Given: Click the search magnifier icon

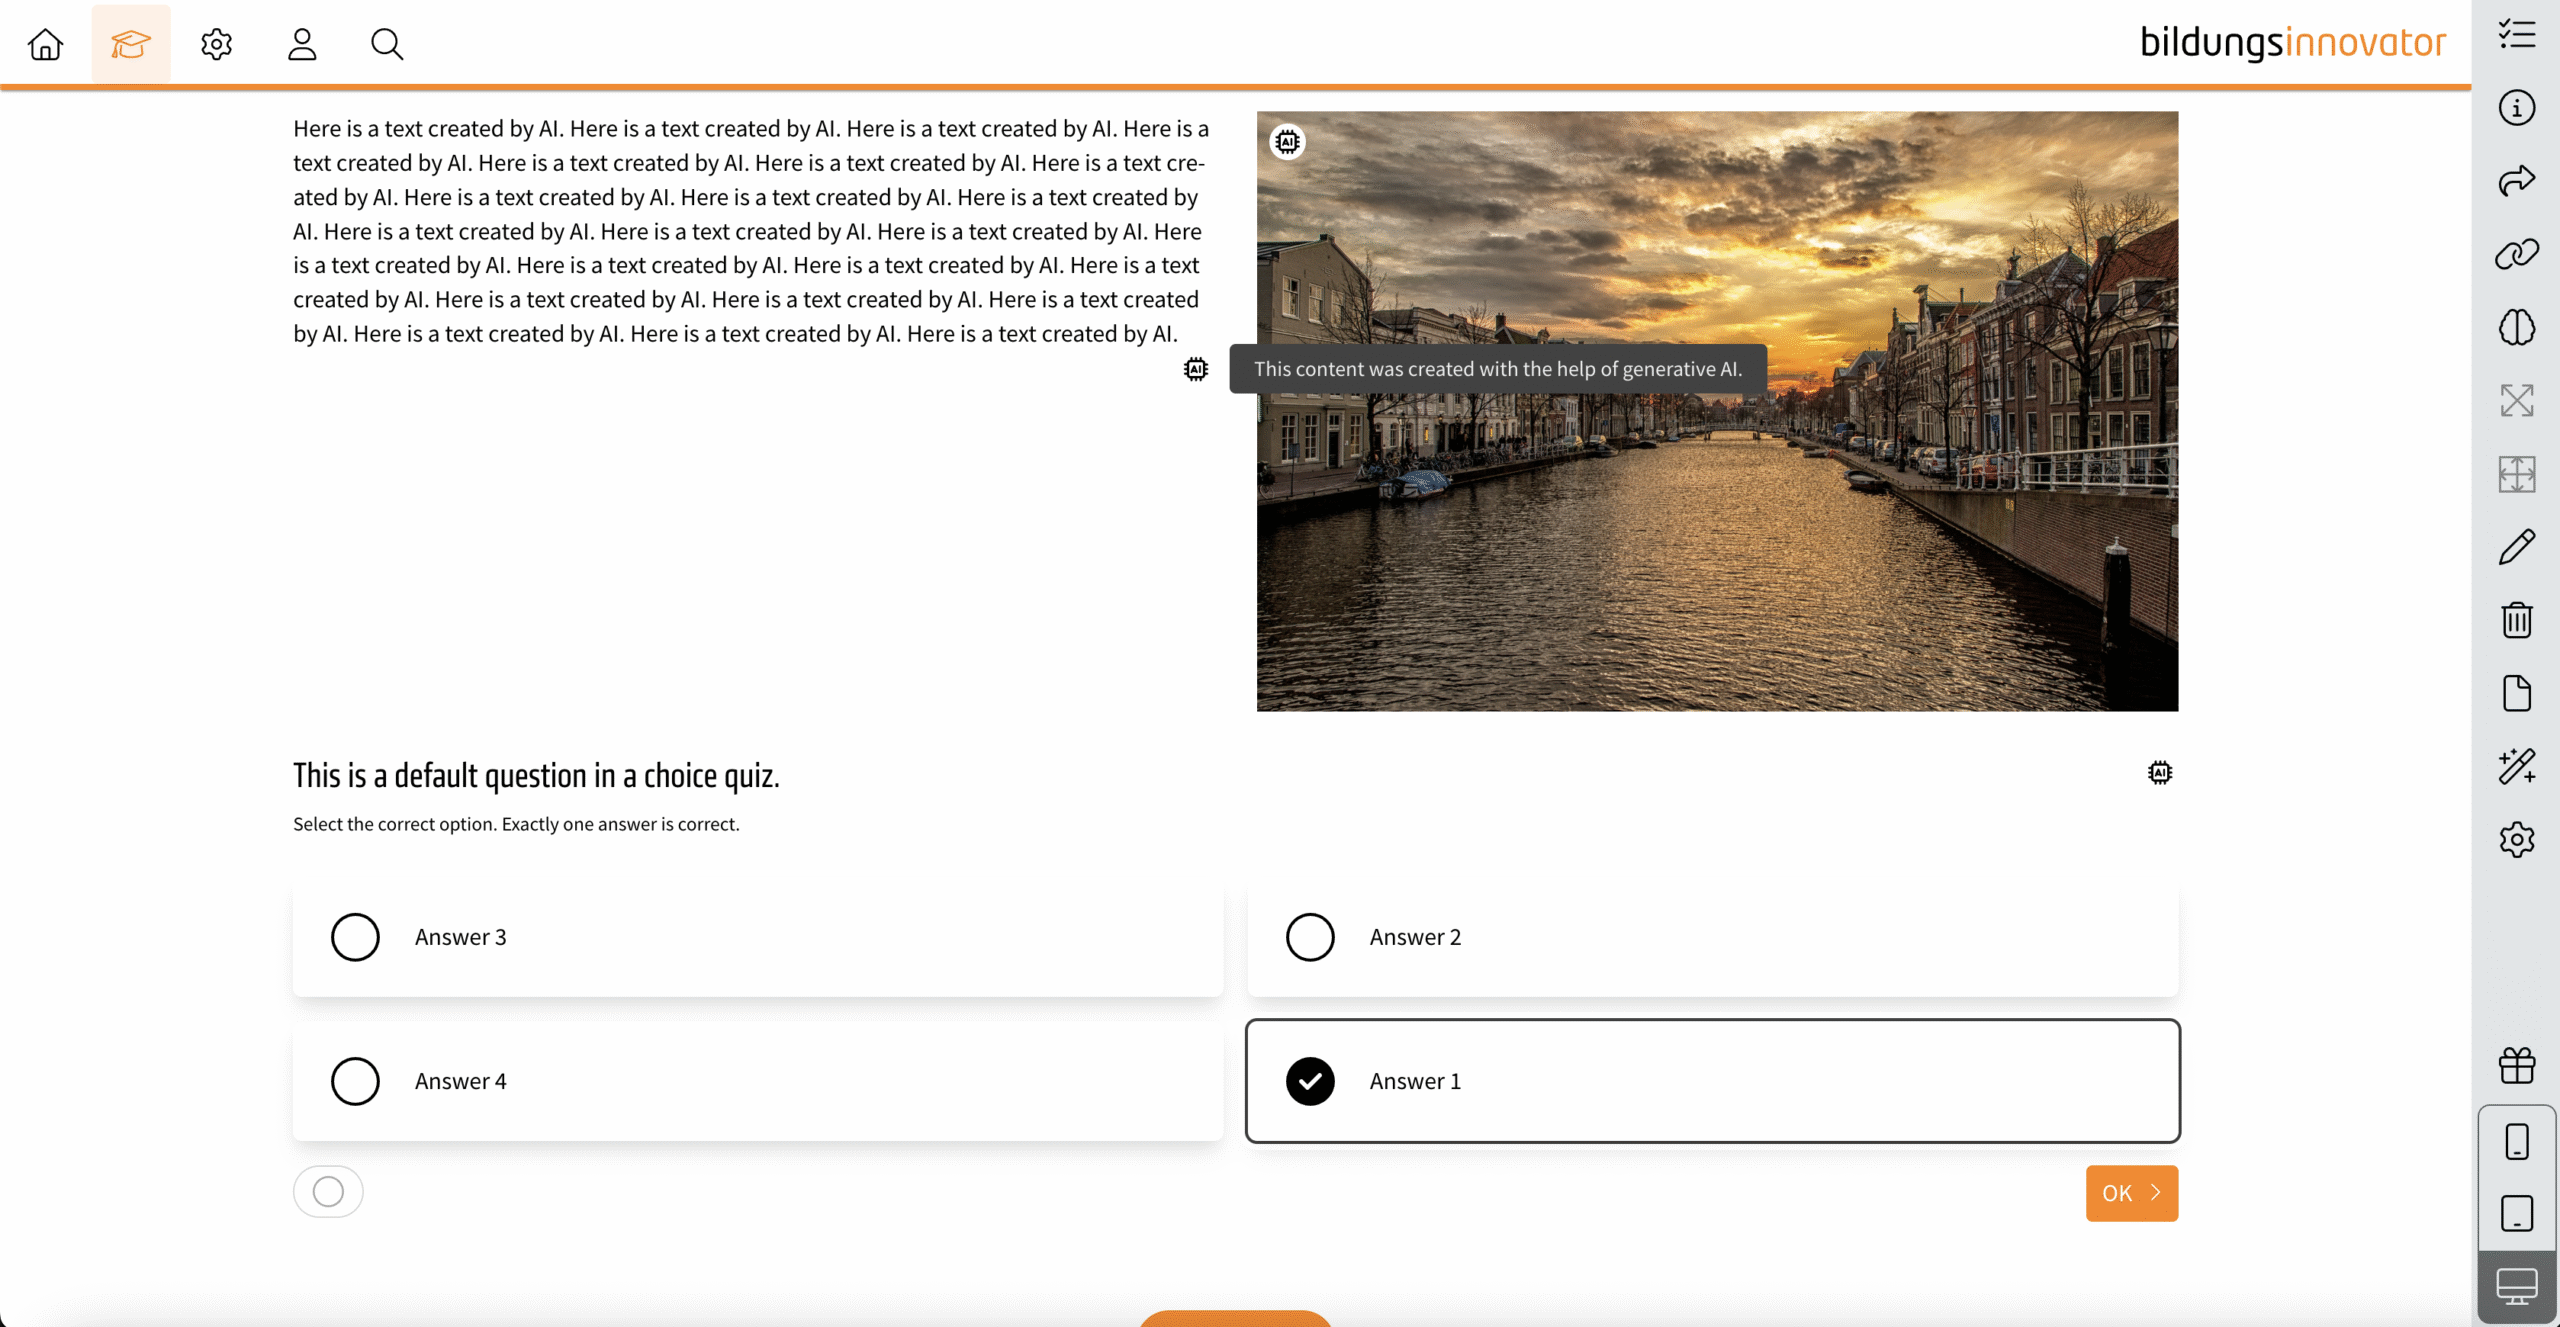Looking at the screenshot, I should coord(387,44).
